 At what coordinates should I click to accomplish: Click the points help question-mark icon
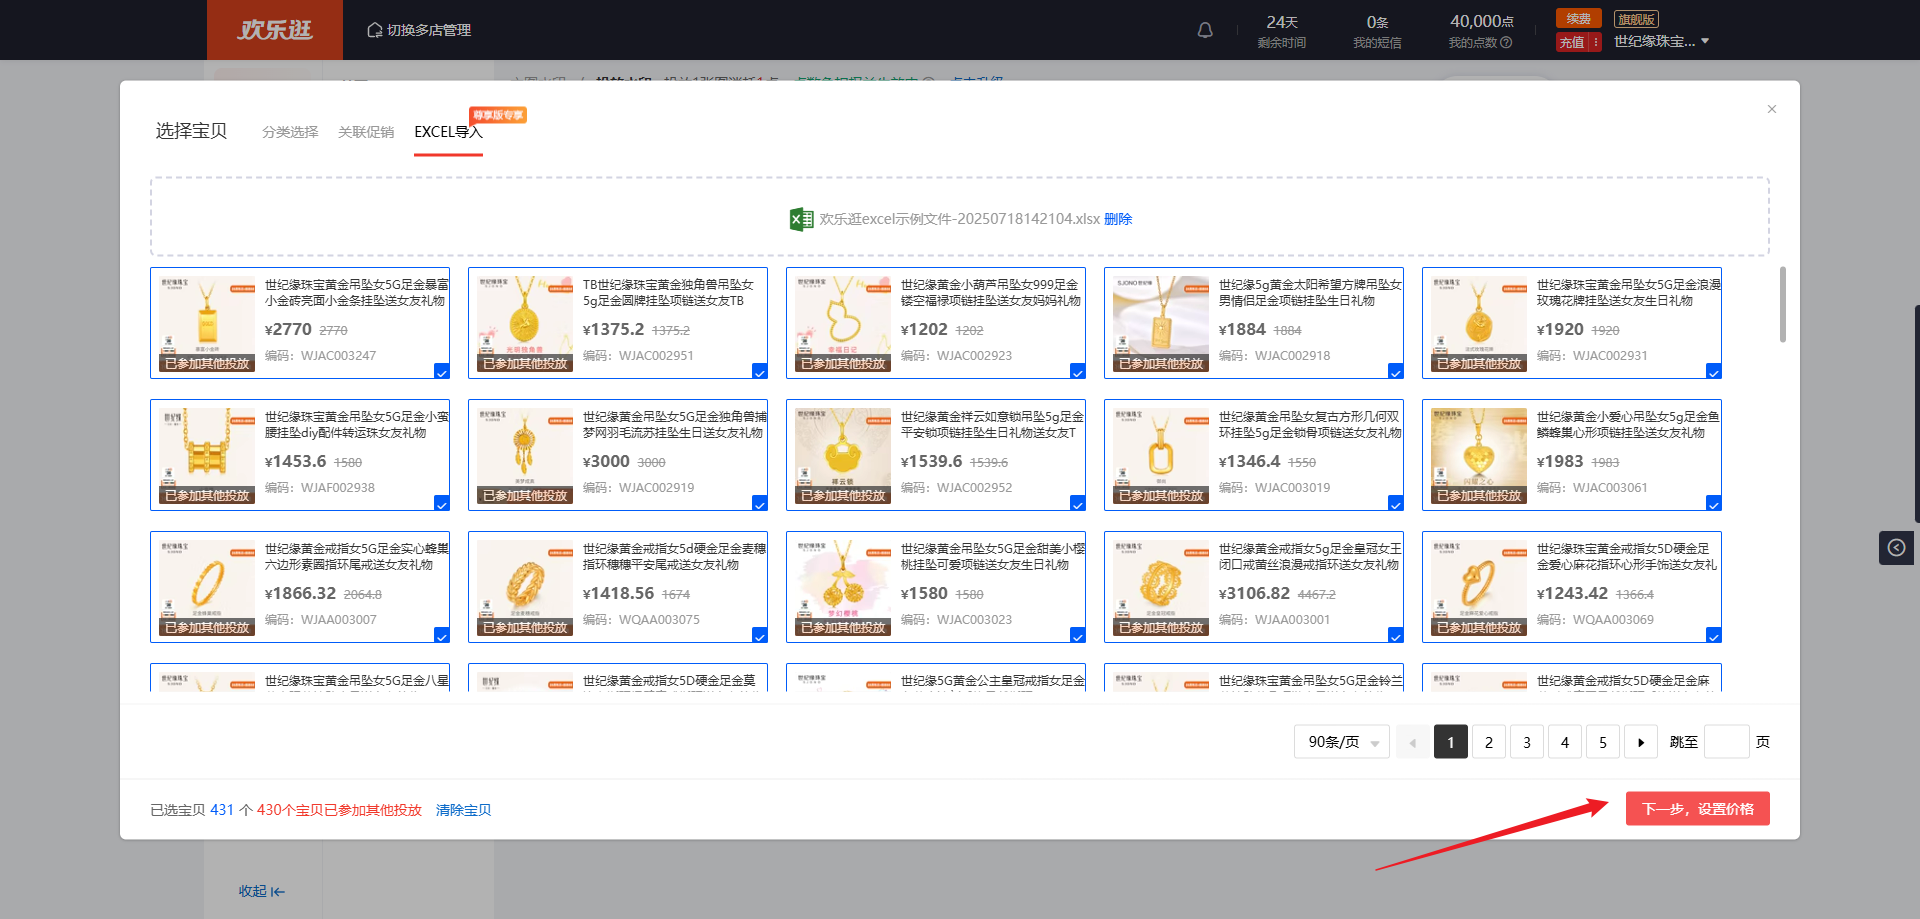(1506, 43)
